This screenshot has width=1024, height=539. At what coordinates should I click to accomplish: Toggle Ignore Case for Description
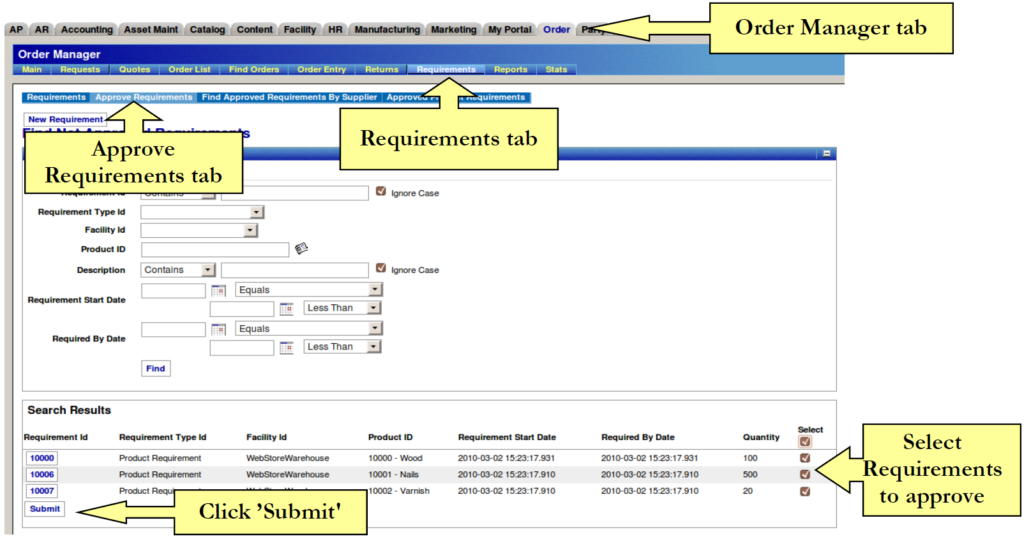tap(380, 269)
